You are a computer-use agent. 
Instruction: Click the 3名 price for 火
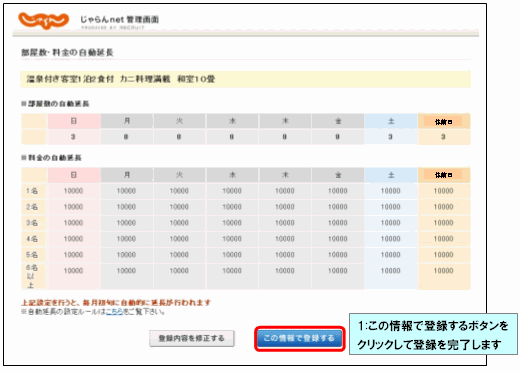pos(179,223)
